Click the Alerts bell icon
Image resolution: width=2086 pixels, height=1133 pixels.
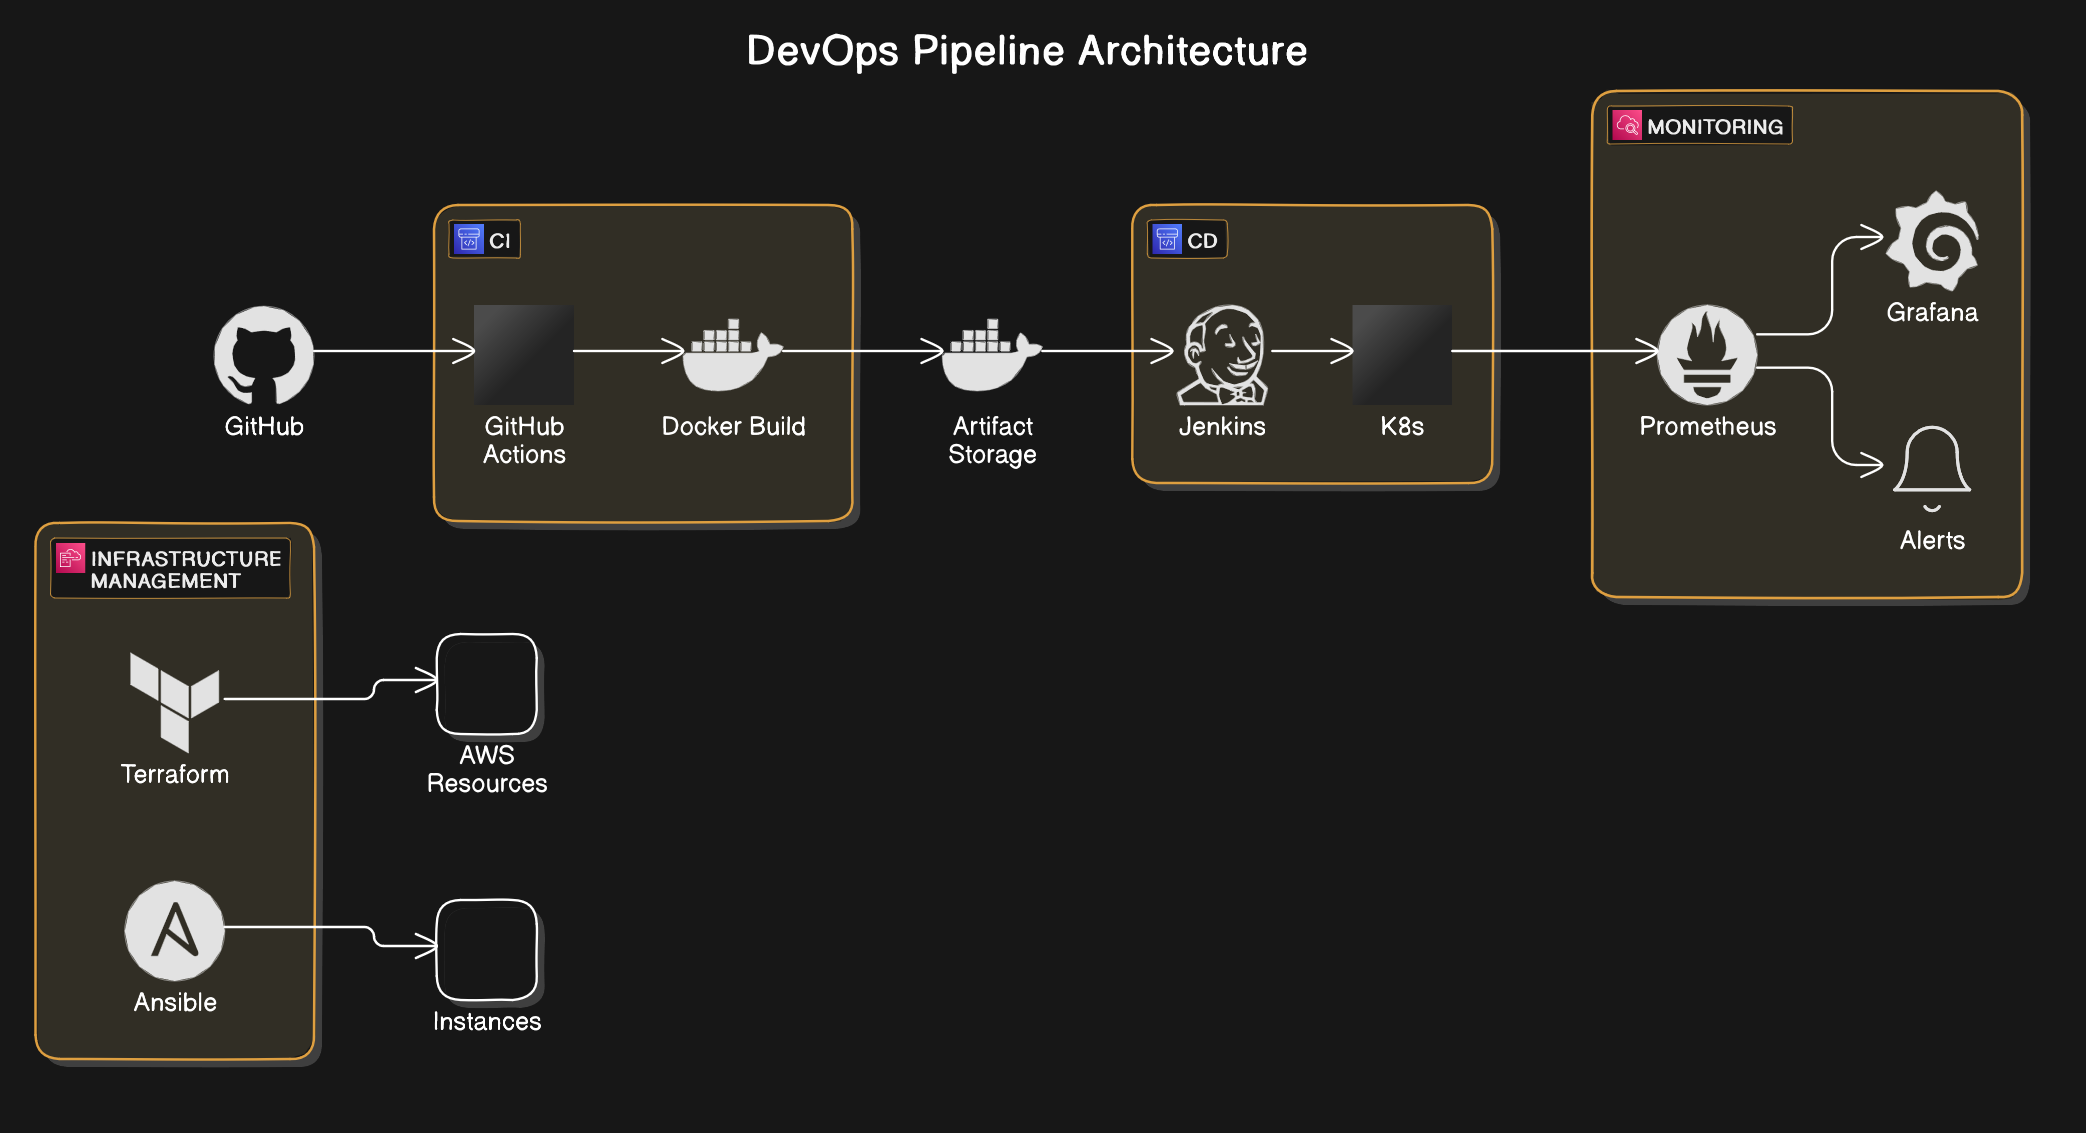tap(1932, 468)
